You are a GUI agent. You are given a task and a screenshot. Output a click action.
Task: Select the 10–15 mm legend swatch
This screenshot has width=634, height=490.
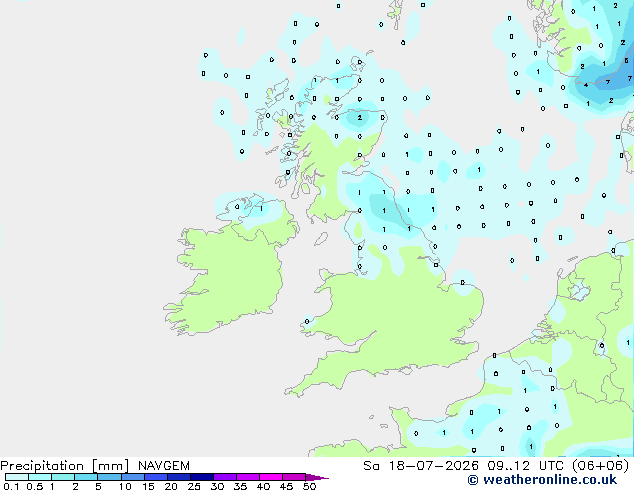pyautogui.click(x=133, y=477)
